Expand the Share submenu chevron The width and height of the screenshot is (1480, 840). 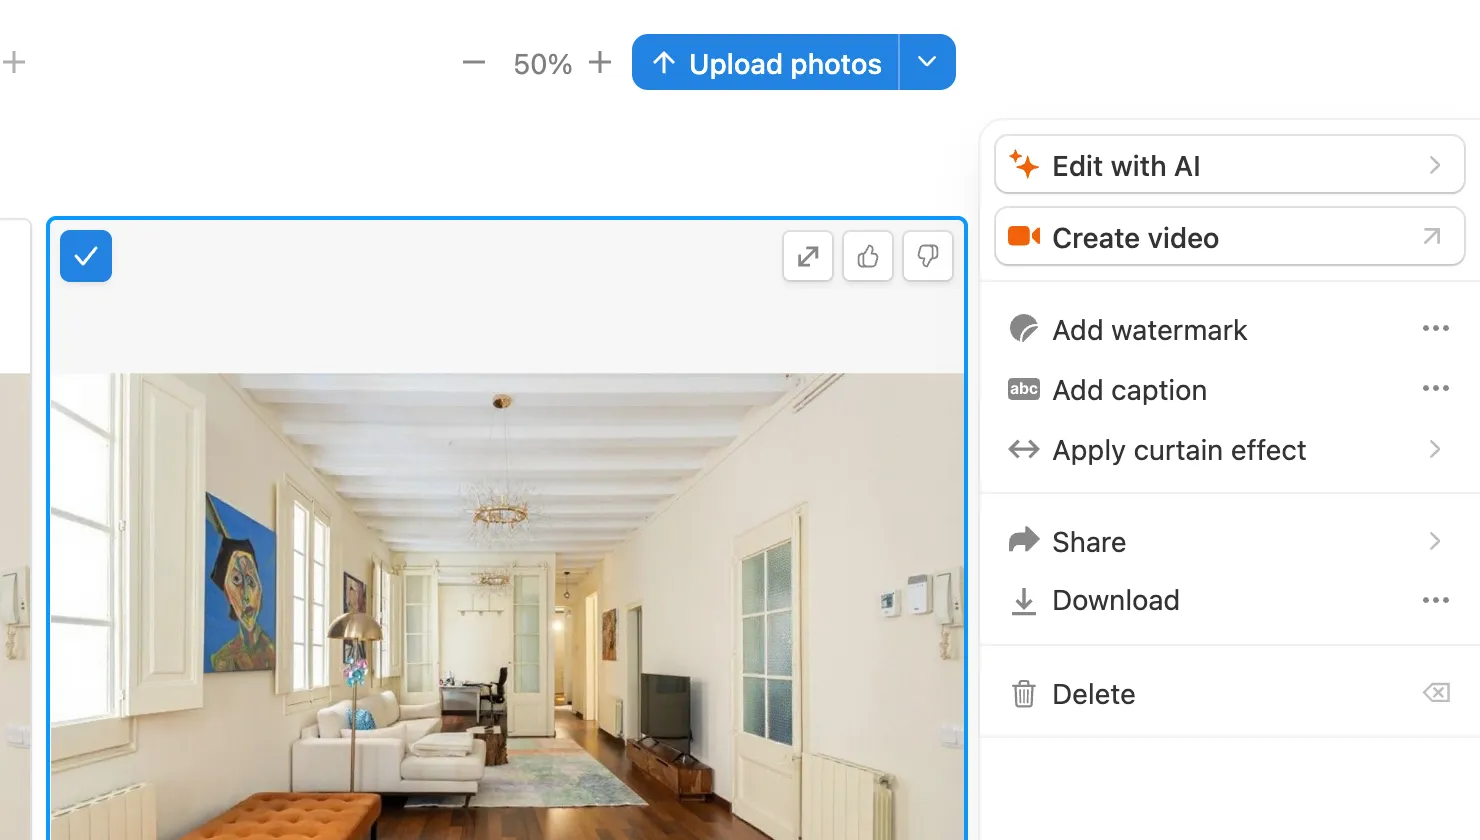pos(1435,541)
